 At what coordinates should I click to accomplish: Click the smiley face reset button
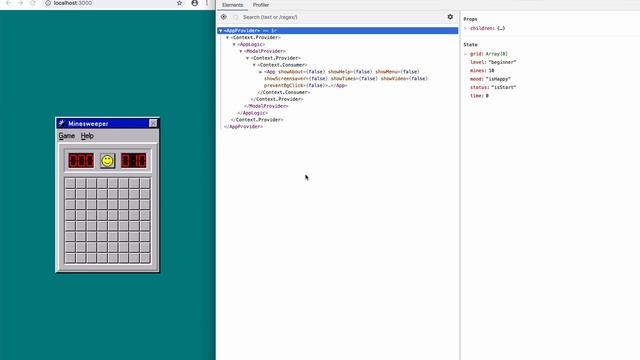107,161
